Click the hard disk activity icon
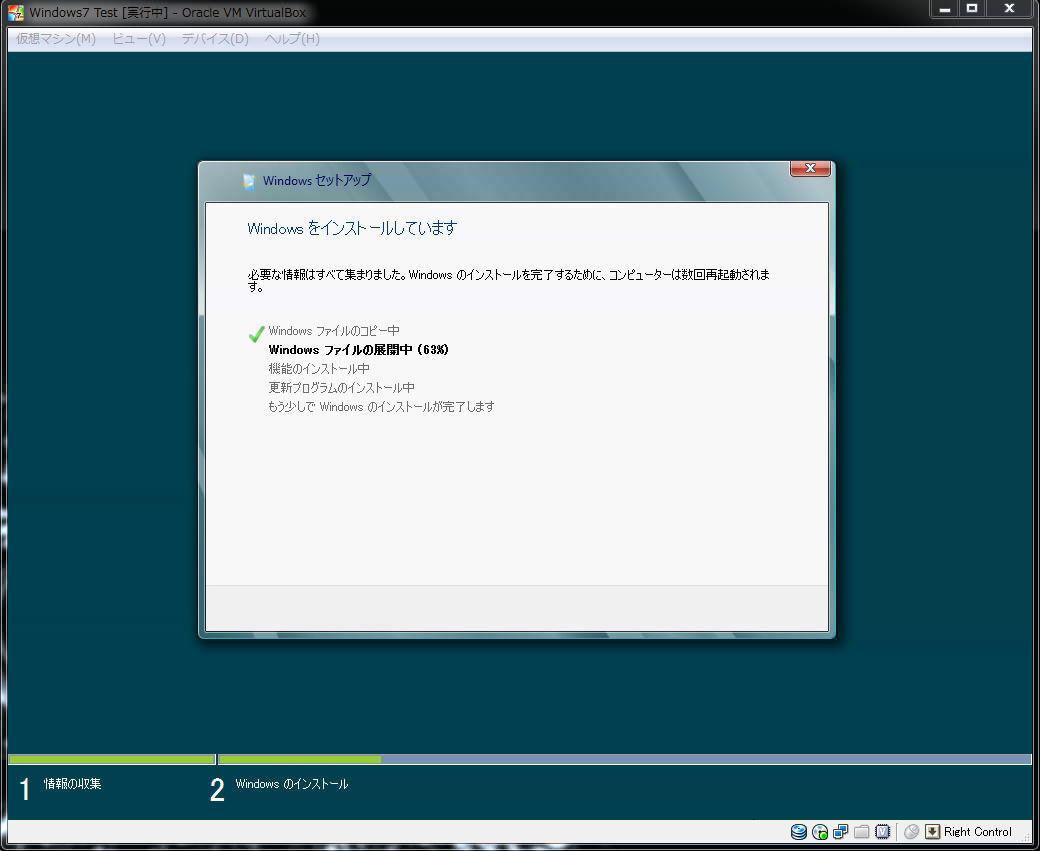The image size is (1040, 851). 799,832
